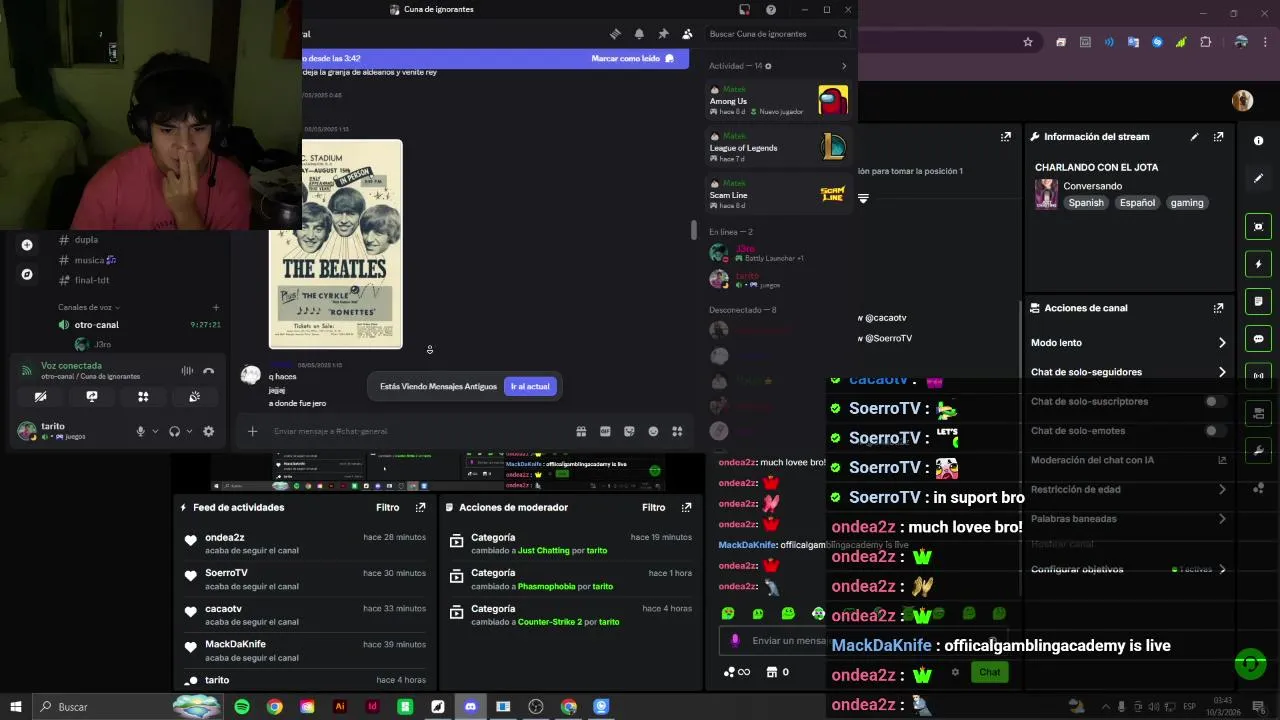This screenshot has height=720, width=1280.
Task: Expand Configurar objetivos option
Action: 1128,569
